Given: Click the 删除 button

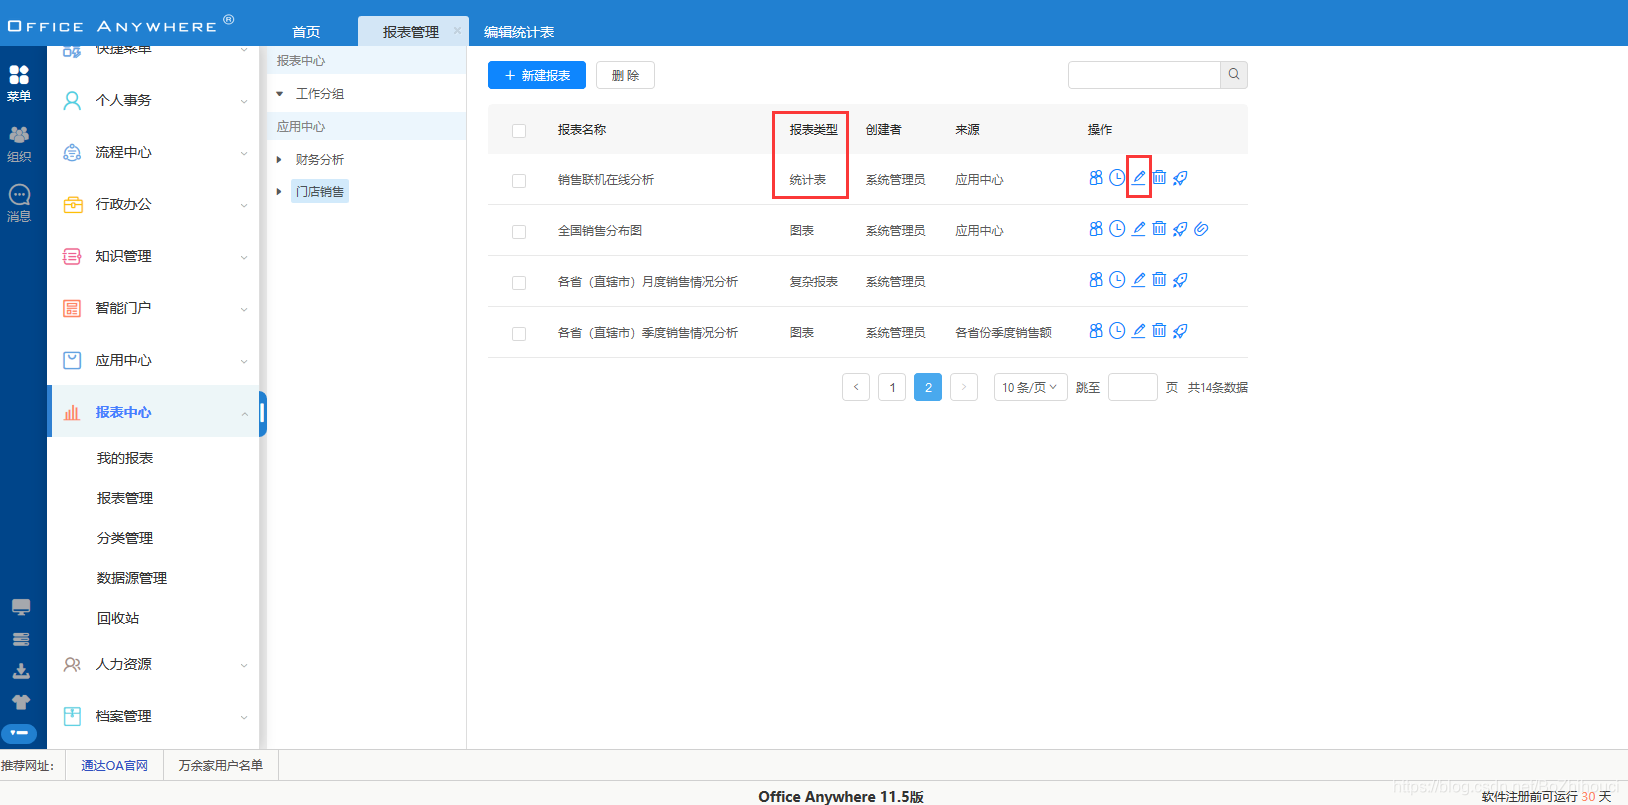Looking at the screenshot, I should pos(625,75).
